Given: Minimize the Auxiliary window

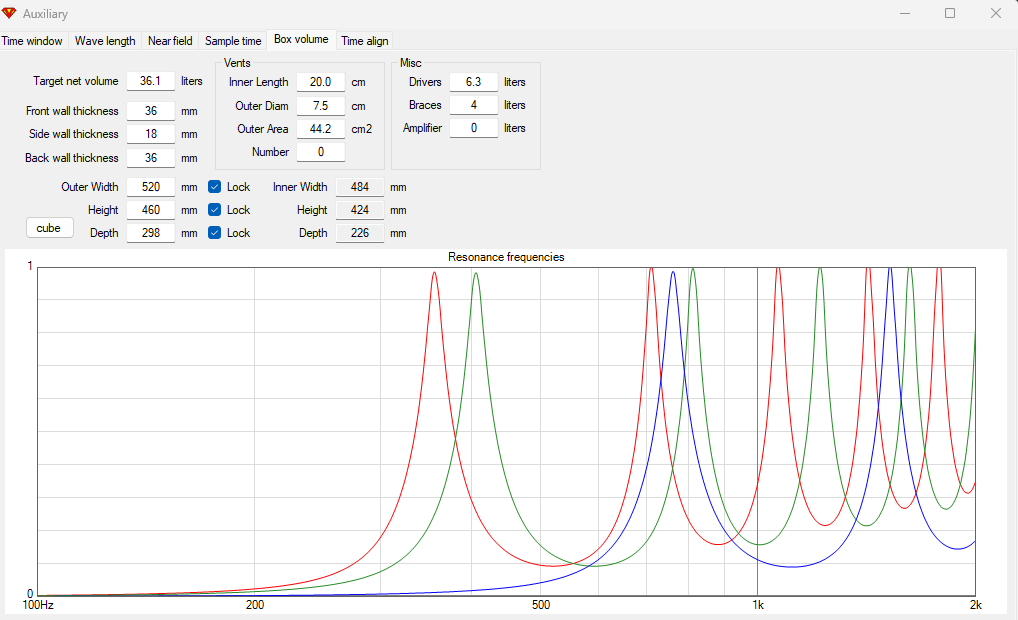Looking at the screenshot, I should 905,13.
